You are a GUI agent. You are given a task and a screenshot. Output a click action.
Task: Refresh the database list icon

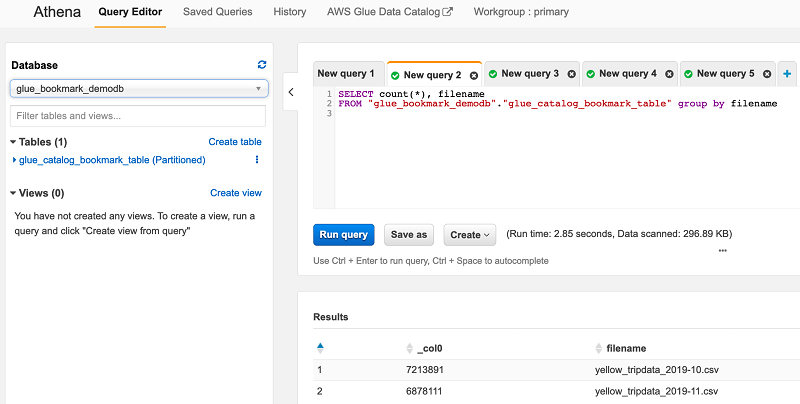[262, 65]
